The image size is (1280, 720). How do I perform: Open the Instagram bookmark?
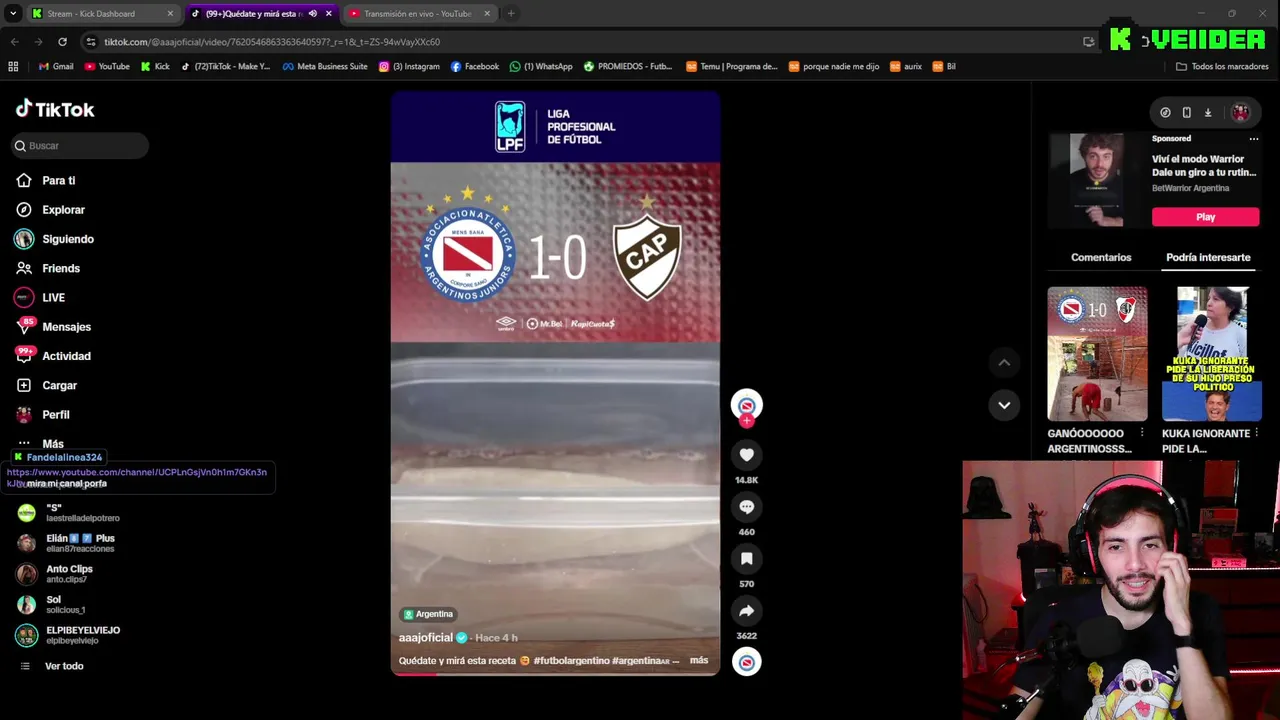click(x=409, y=67)
